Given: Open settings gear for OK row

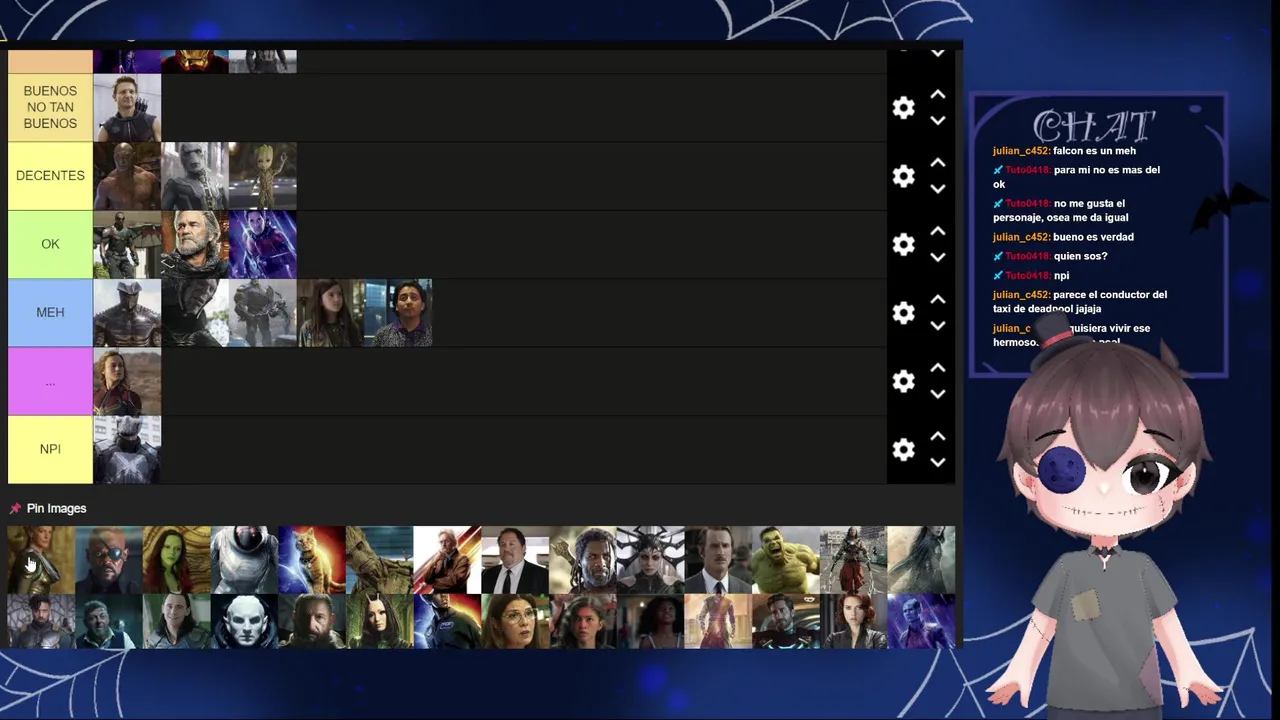Looking at the screenshot, I should [x=903, y=244].
